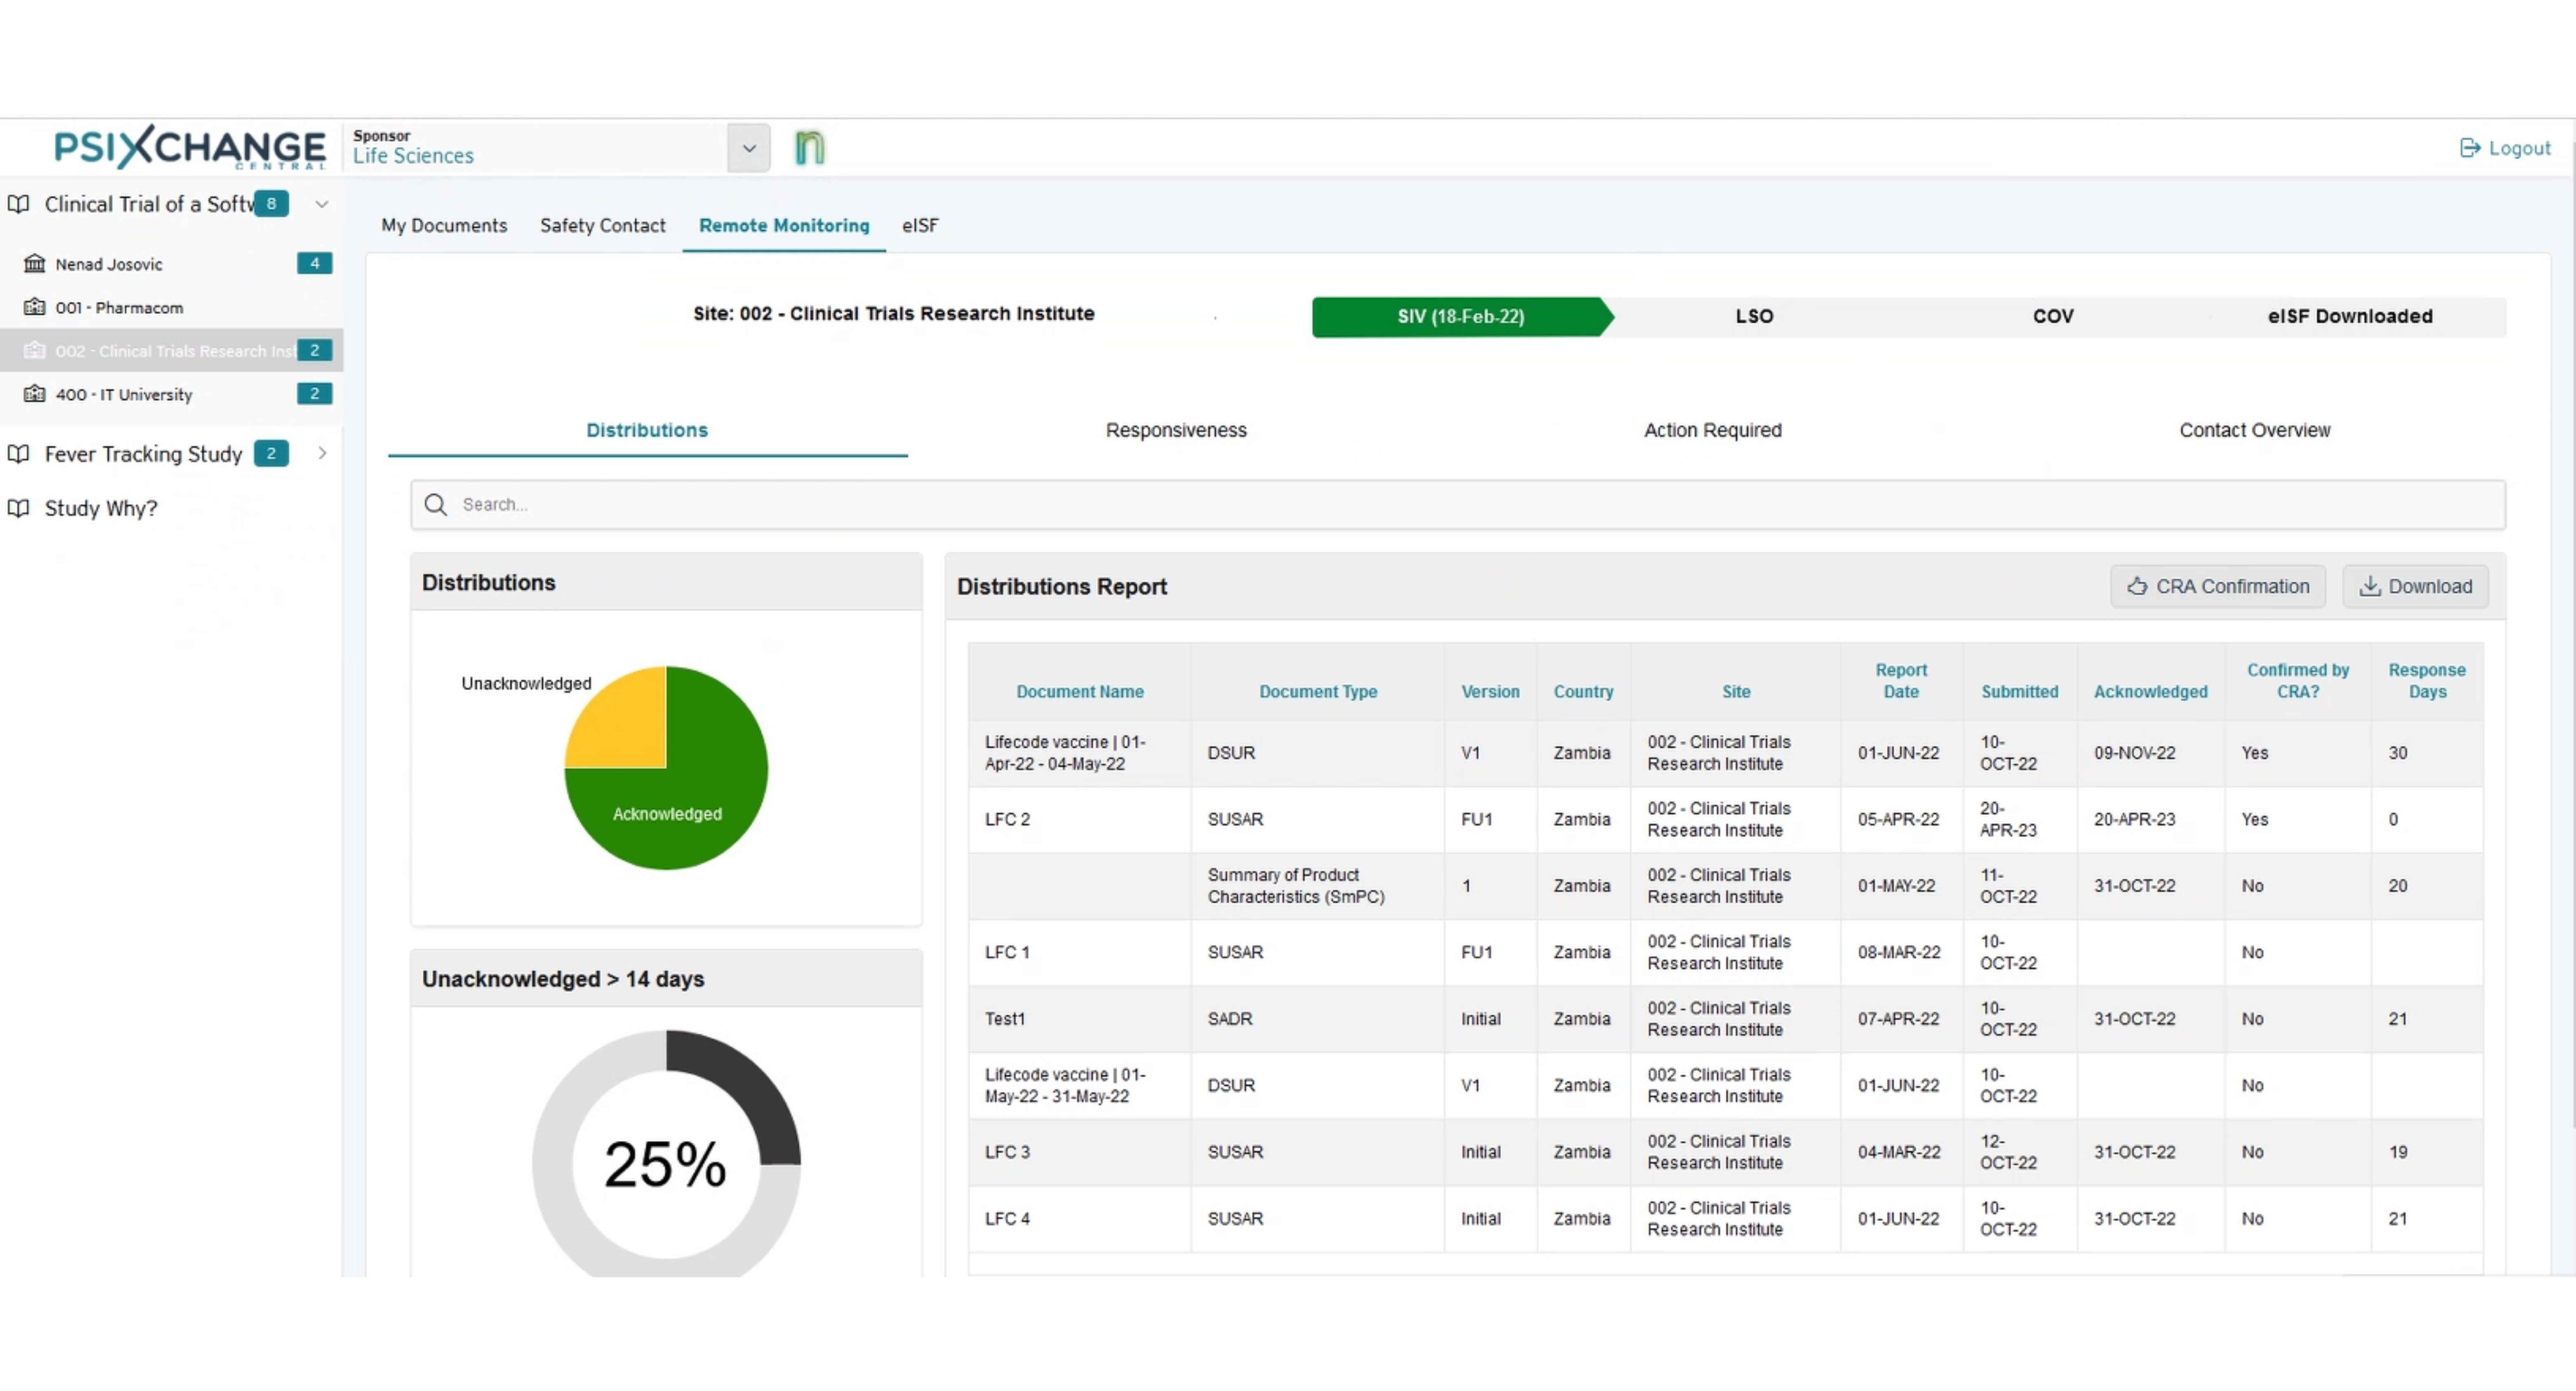Screen dimensions: 2576x1391
Task: Open the eISF tab
Action: tap(920, 226)
